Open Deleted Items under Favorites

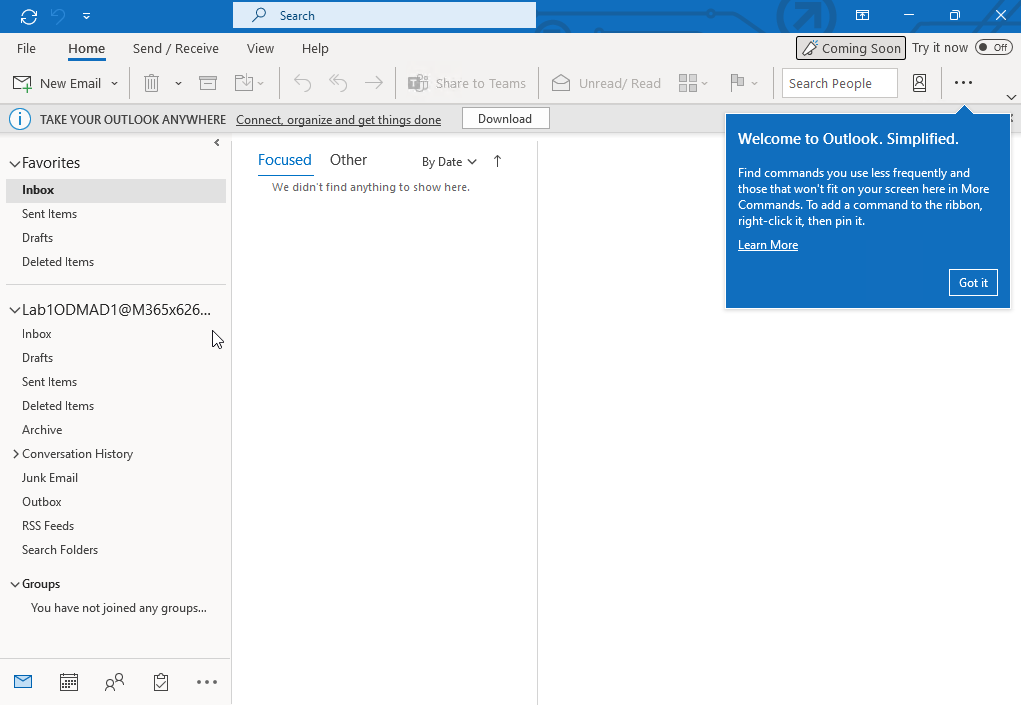pyautogui.click(x=58, y=262)
